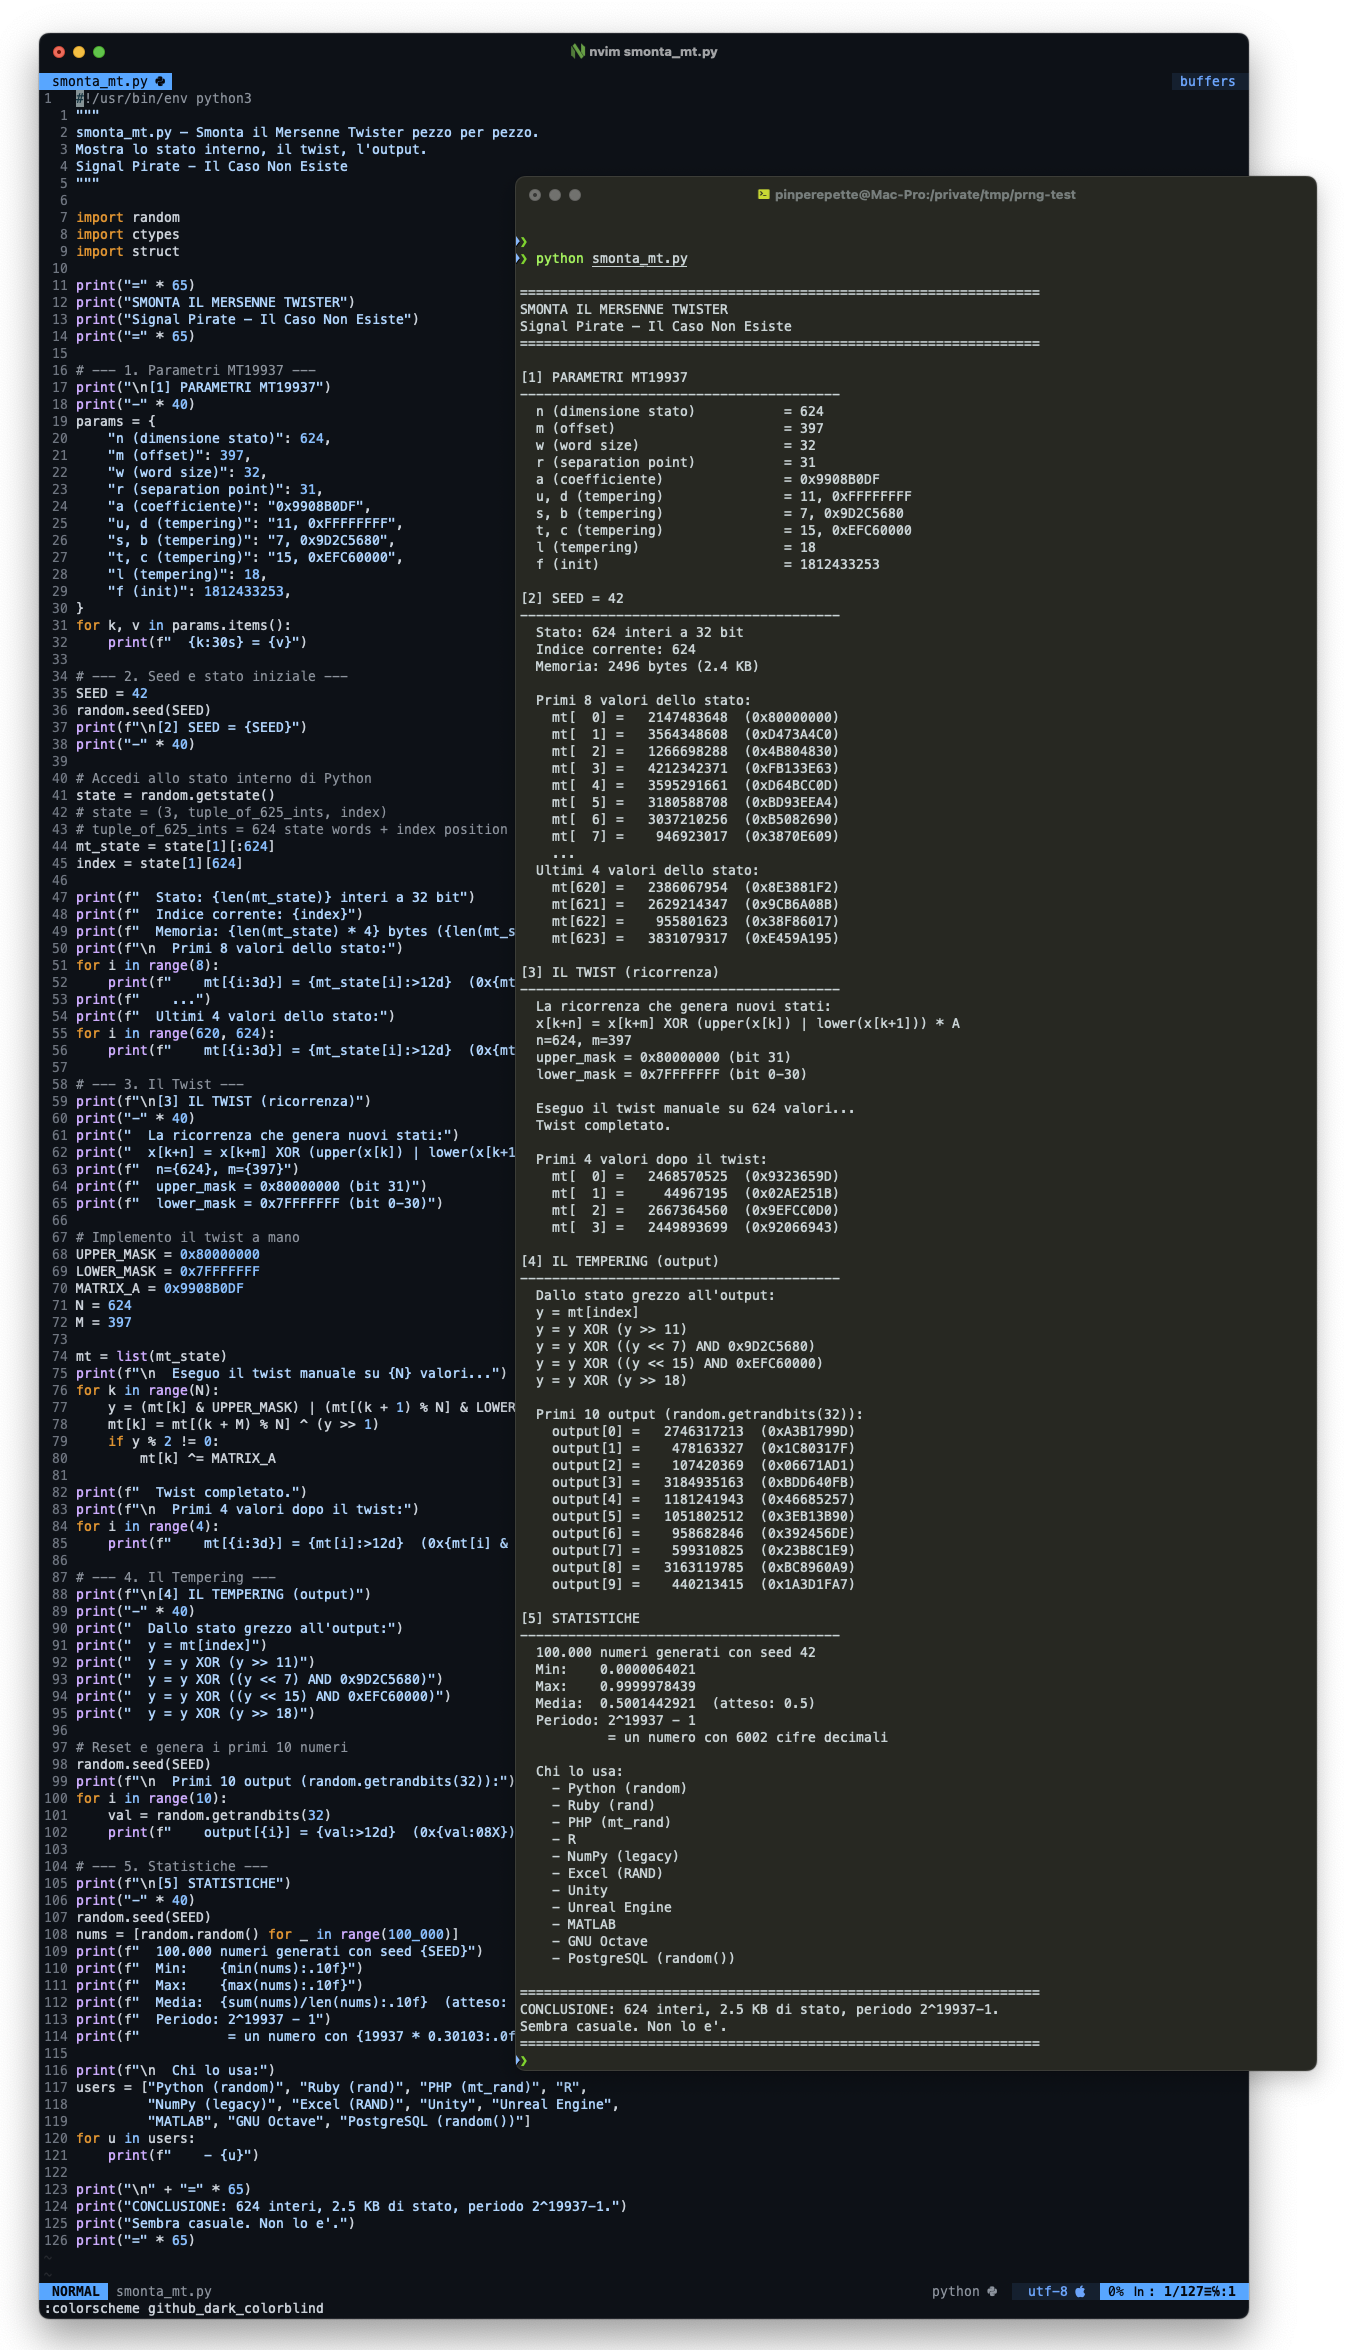Maximize the nvim window with the green button
Image resolution: width=1346 pixels, height=2350 pixels.
[x=99, y=52]
